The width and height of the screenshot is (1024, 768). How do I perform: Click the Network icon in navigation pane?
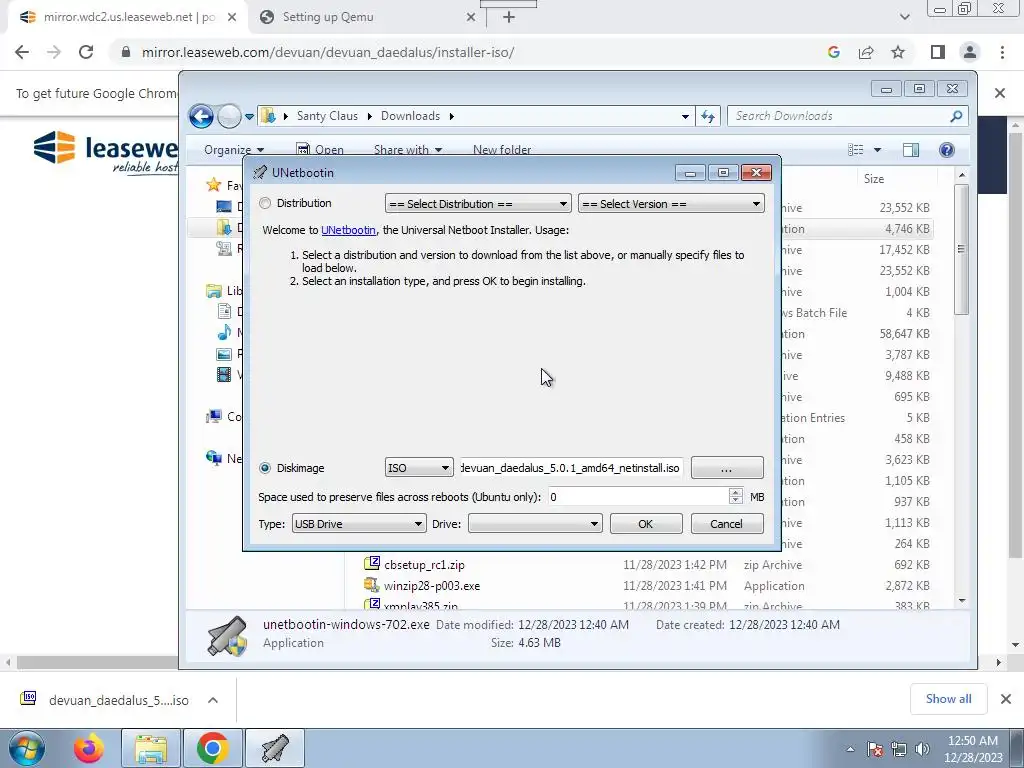pos(214,458)
